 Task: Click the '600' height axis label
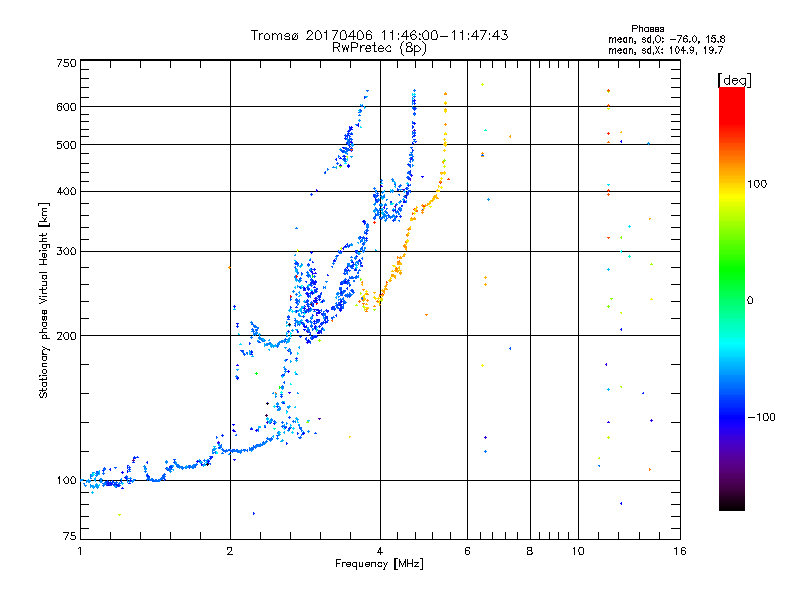pos(66,107)
